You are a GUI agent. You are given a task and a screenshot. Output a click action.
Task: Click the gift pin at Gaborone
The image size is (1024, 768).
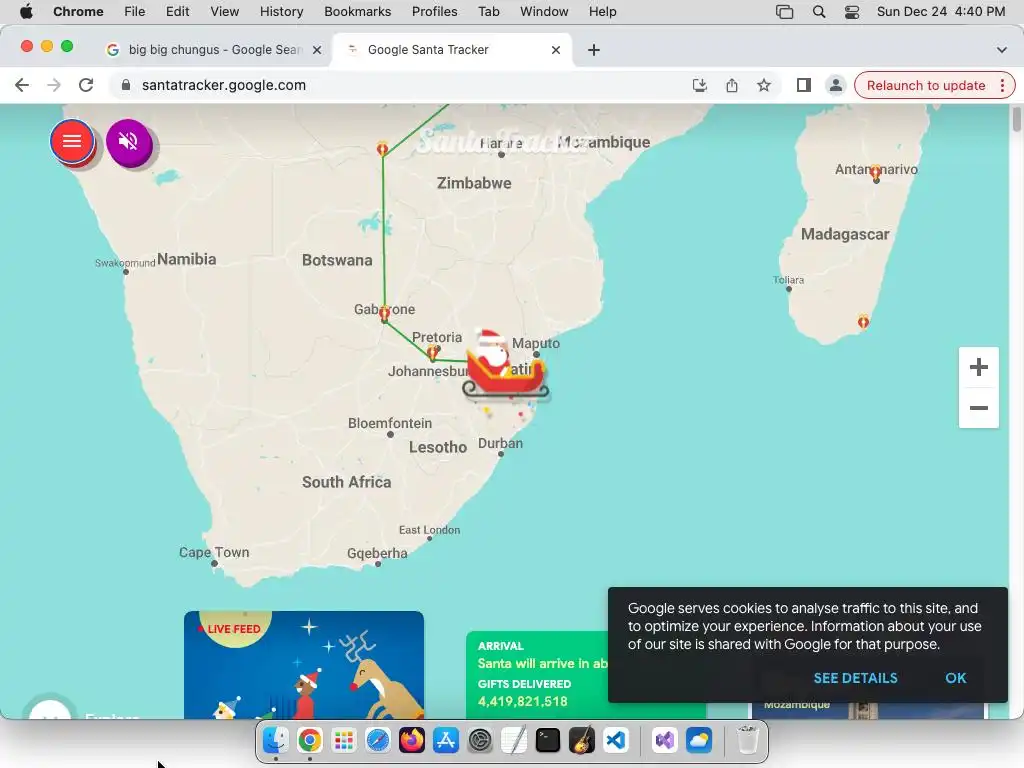[384, 313]
